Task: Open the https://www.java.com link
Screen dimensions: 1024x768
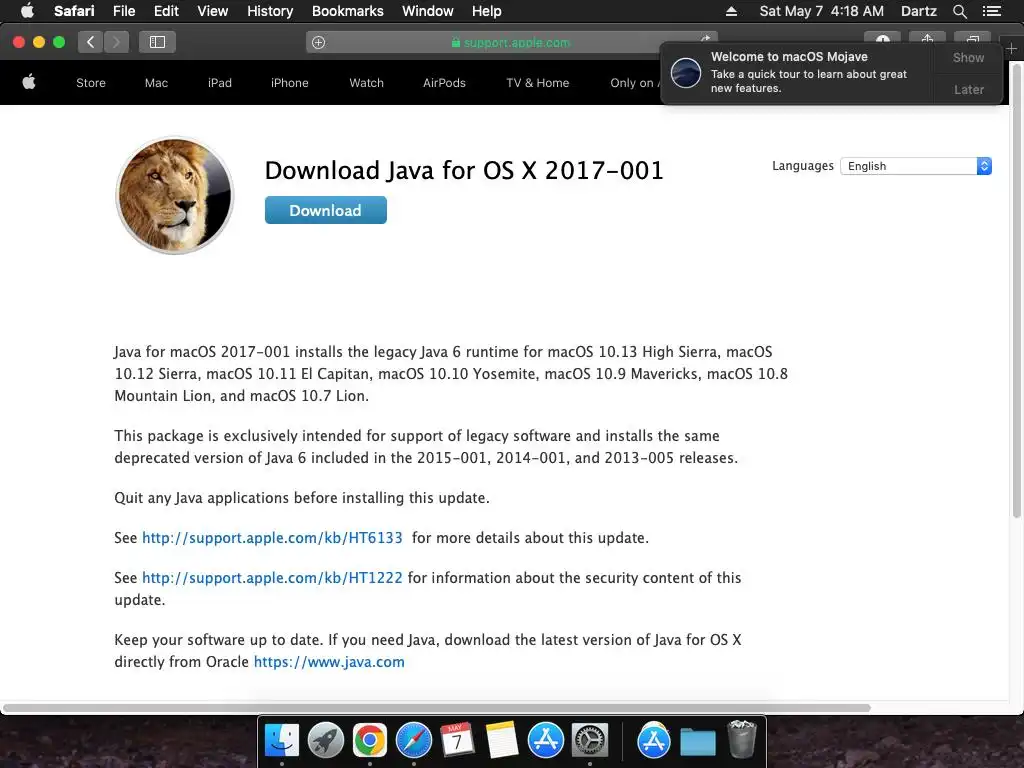Action: tap(329, 662)
